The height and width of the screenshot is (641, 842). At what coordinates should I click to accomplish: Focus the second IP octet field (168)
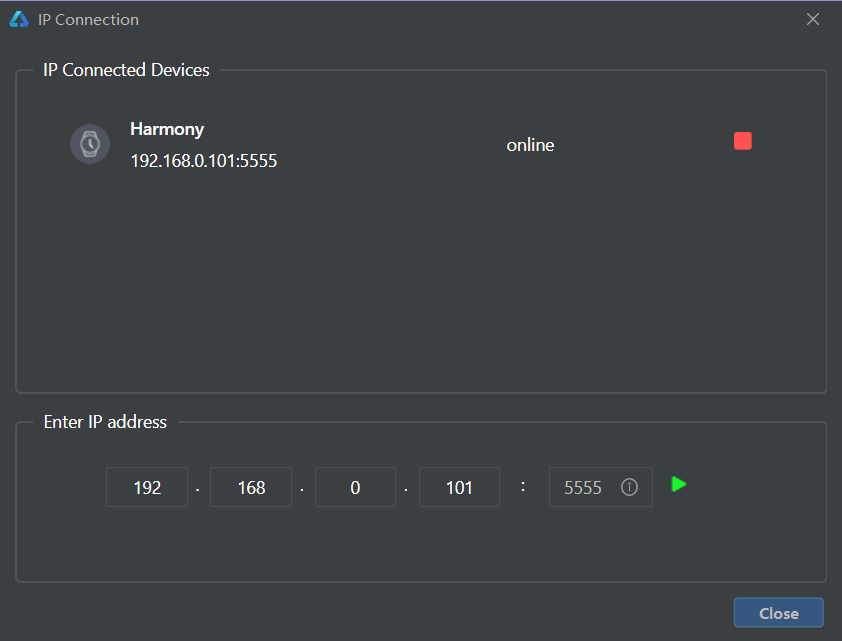(251, 487)
